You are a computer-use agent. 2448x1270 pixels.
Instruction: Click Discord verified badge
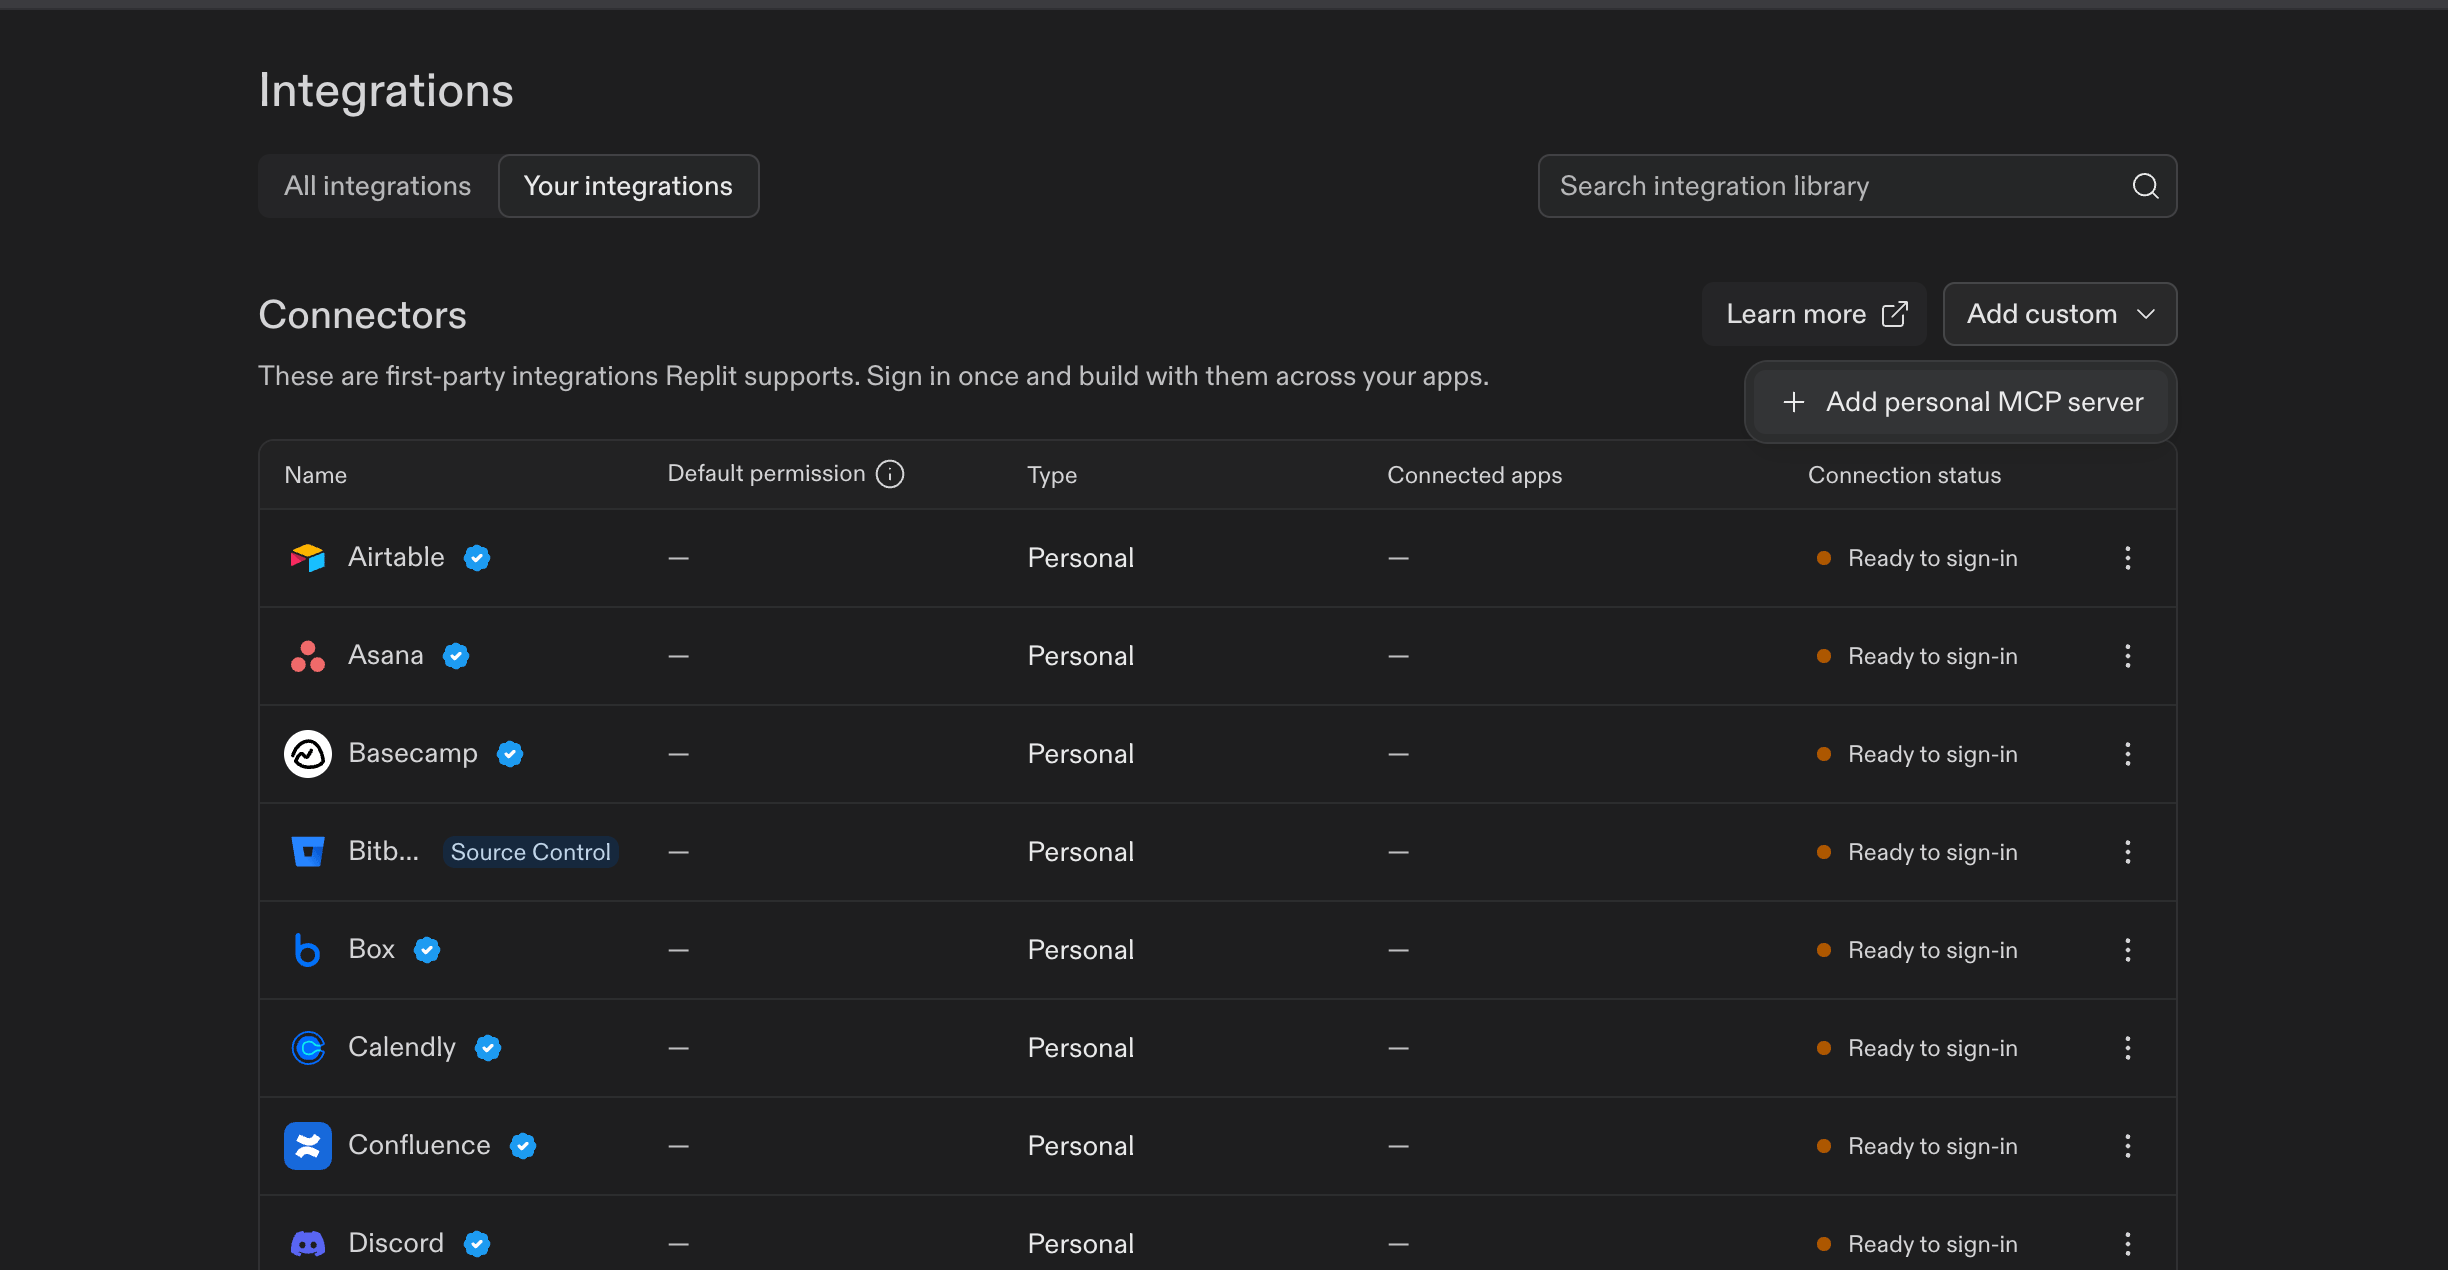477,1244
